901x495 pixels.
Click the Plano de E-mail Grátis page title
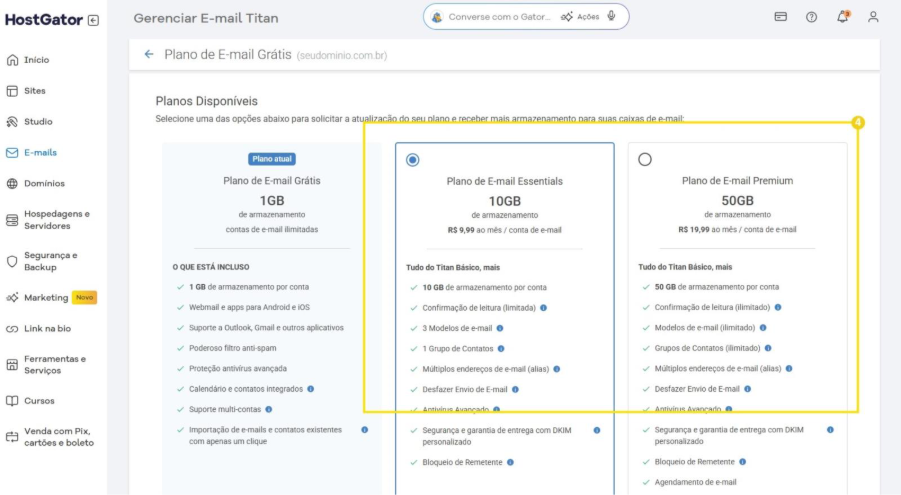pyautogui.click(x=228, y=55)
